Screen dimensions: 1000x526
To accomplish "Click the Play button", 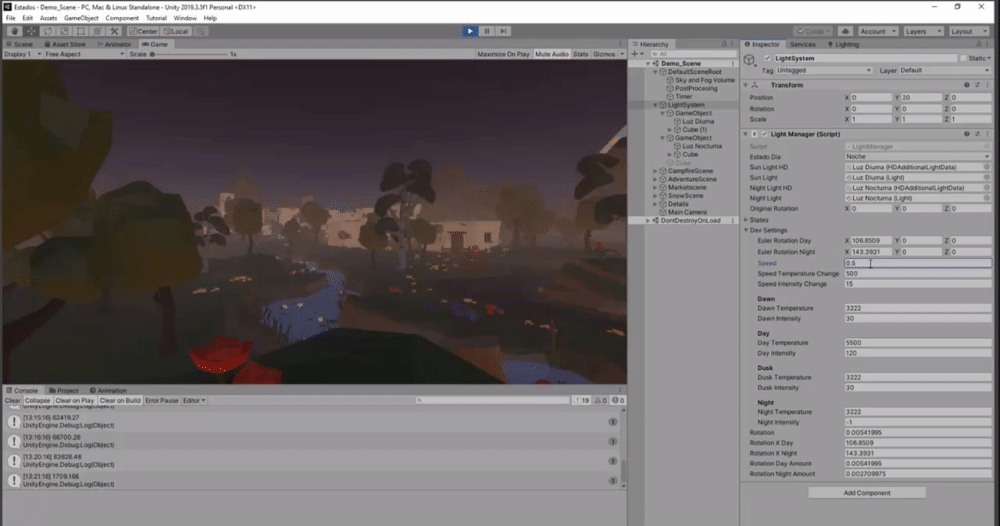I will [x=470, y=31].
